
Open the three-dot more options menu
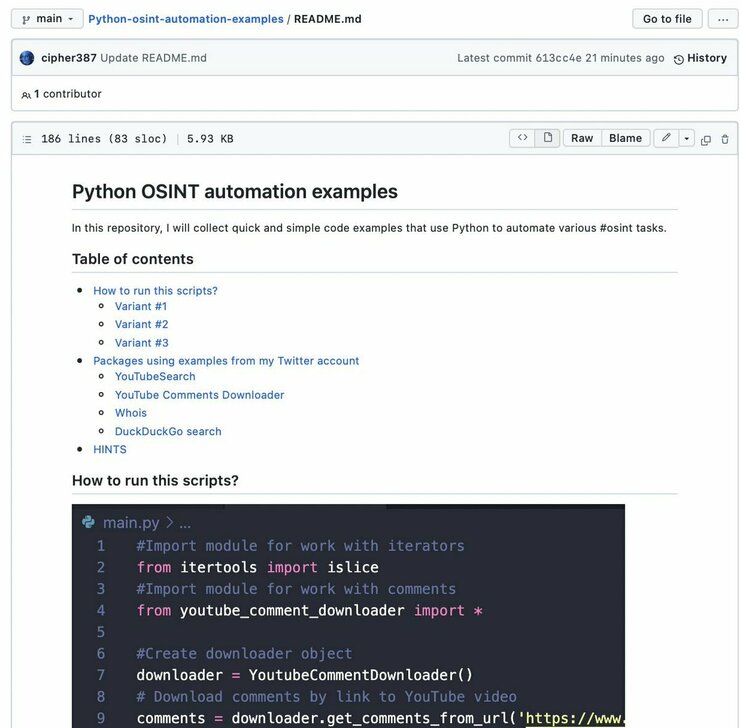pyautogui.click(x=723, y=19)
